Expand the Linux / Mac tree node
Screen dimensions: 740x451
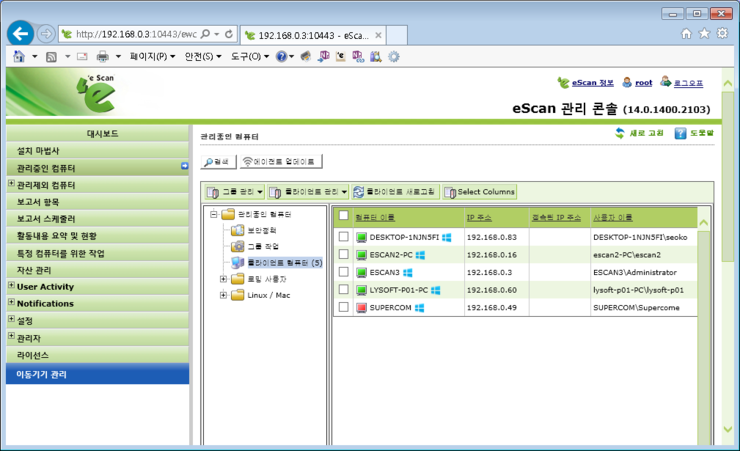tap(223, 295)
